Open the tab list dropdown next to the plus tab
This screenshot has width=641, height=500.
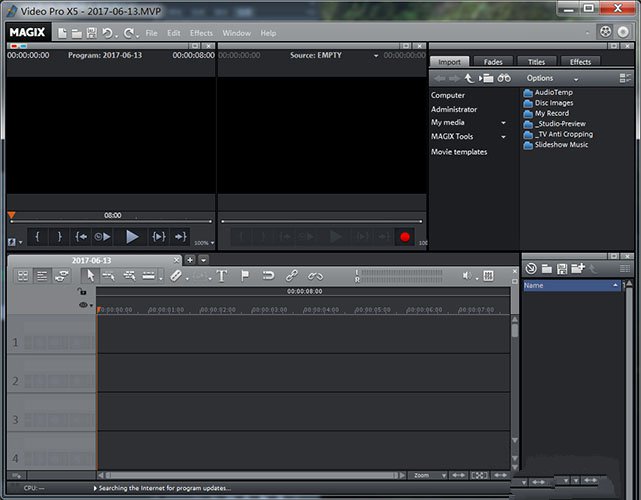204,260
